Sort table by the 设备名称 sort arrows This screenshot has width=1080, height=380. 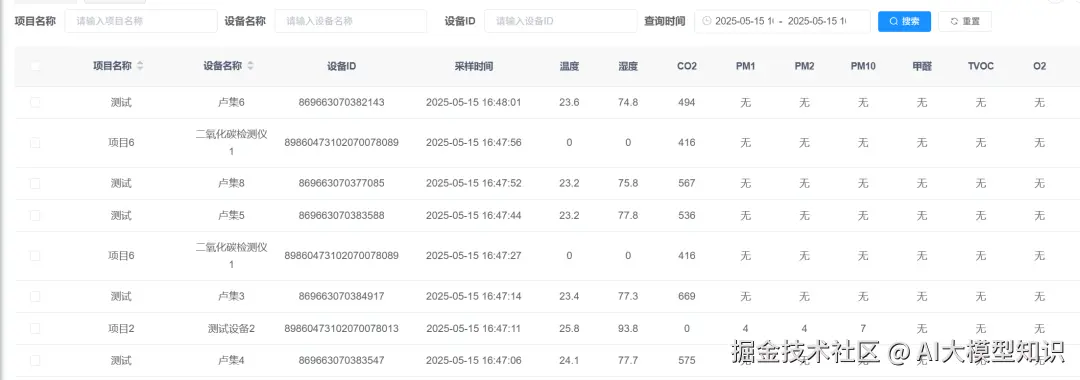250,67
